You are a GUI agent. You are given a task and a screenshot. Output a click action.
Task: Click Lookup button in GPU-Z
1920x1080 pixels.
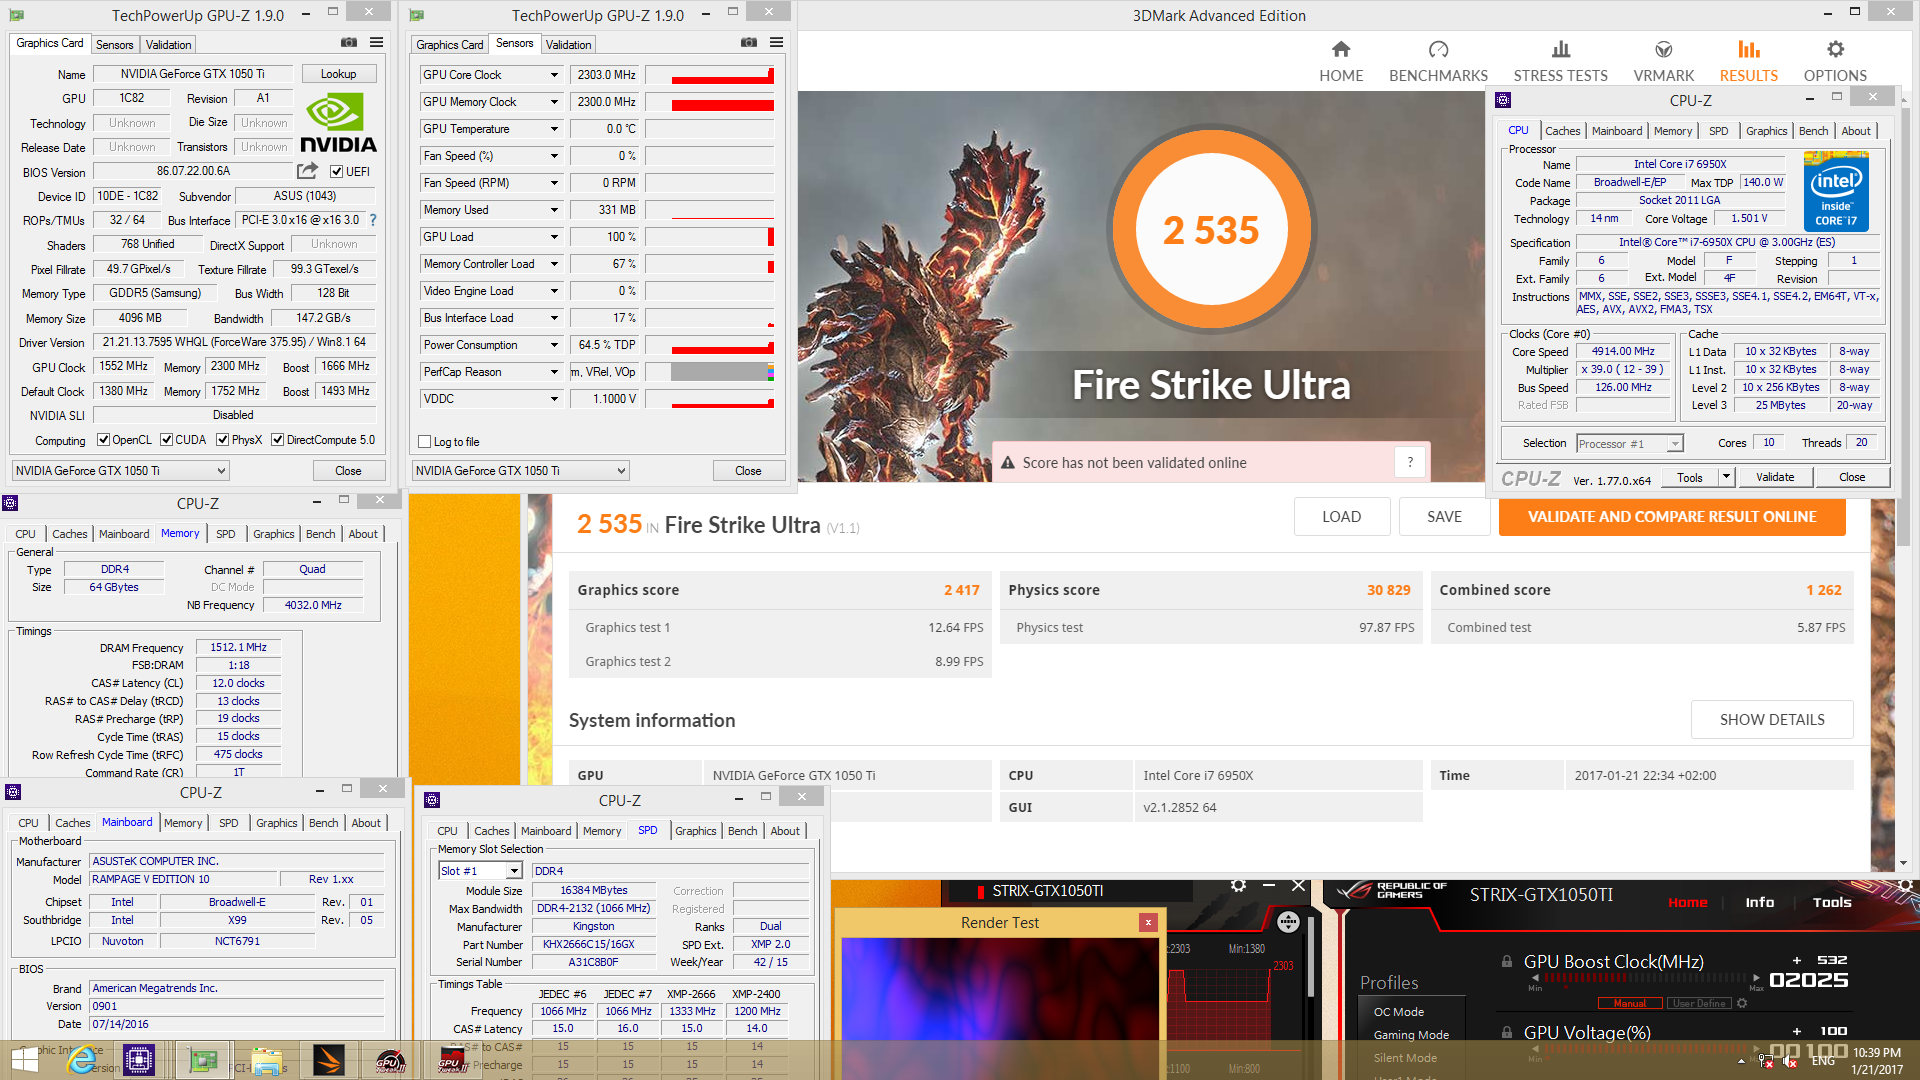click(x=338, y=74)
